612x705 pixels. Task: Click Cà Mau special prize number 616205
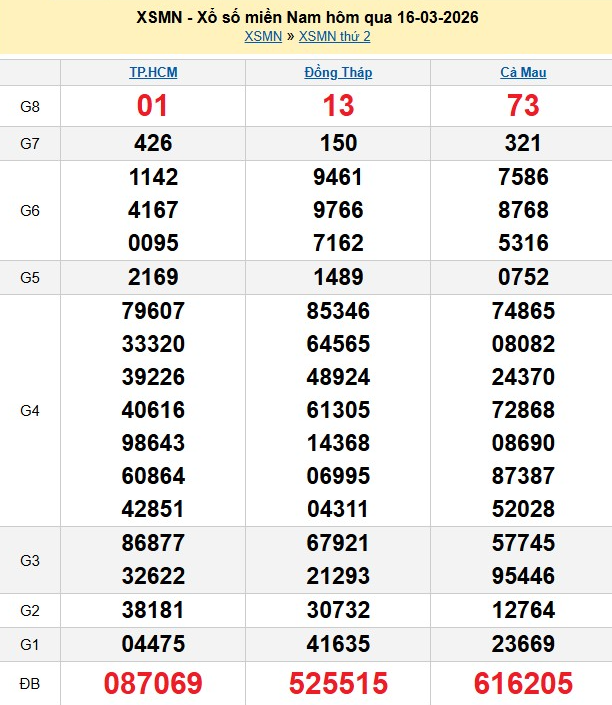click(523, 683)
